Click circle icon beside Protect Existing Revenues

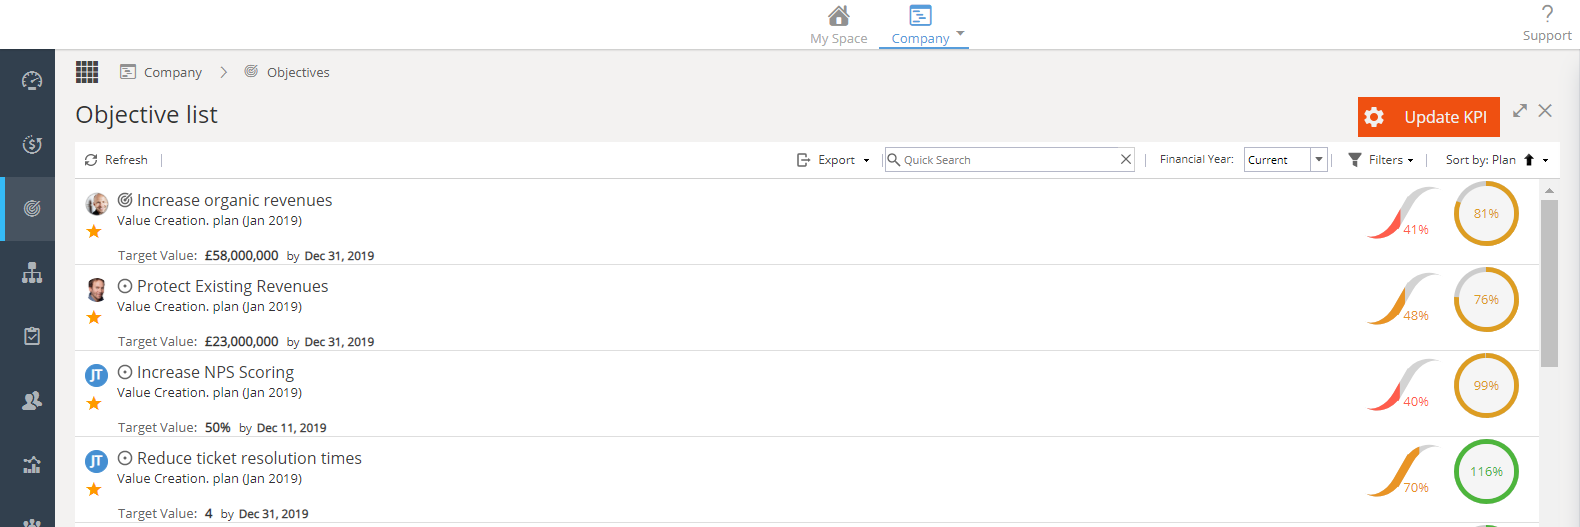[x=125, y=286]
